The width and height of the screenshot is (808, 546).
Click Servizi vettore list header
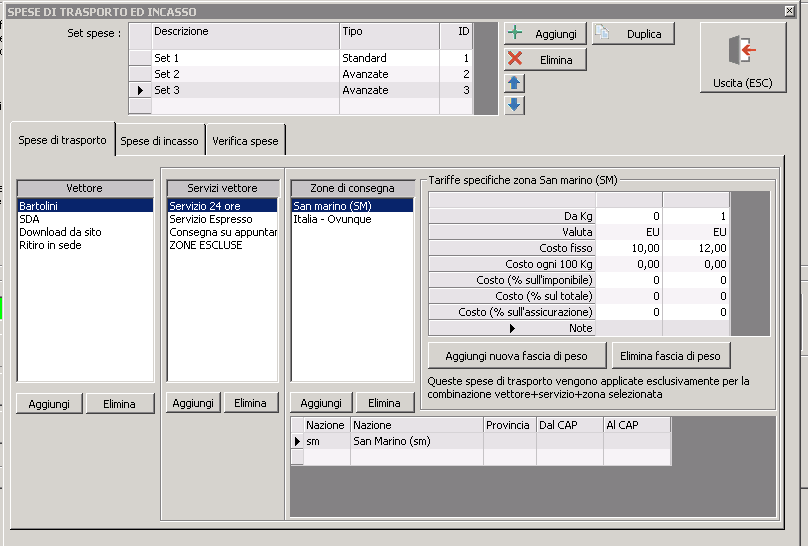223,188
